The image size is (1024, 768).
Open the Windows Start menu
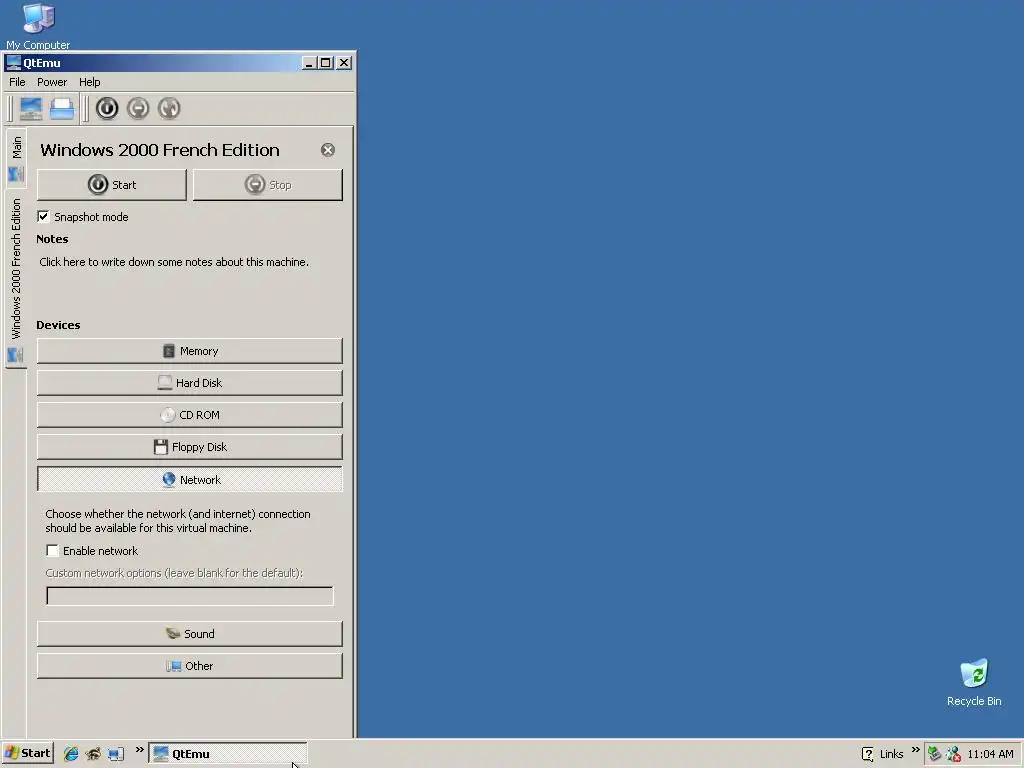27,753
